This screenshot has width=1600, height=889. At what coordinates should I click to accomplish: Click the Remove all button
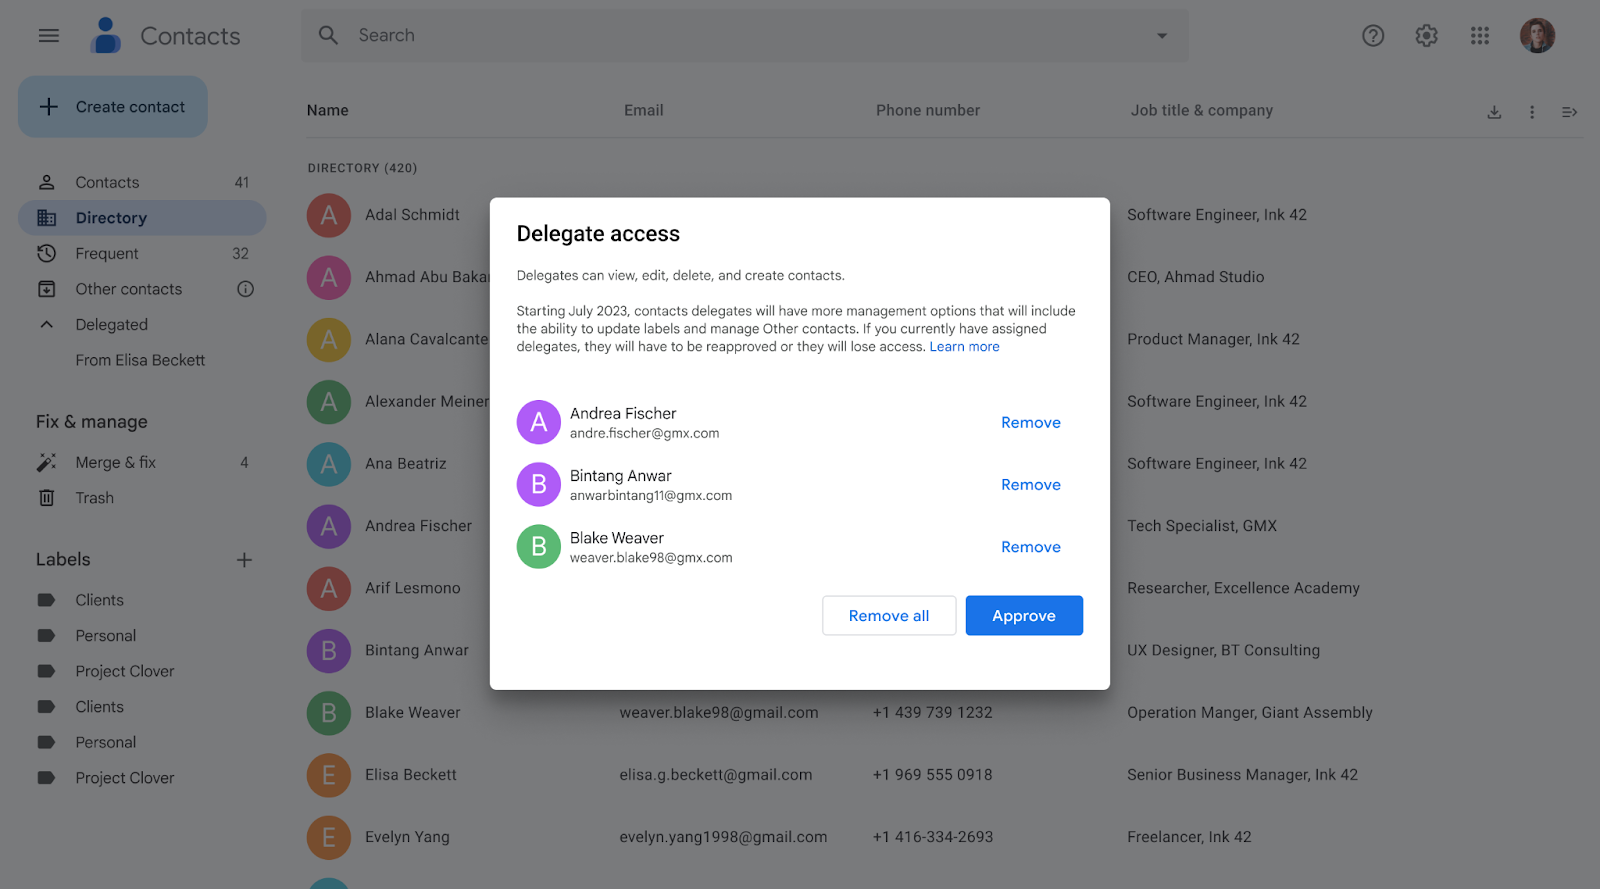888,616
